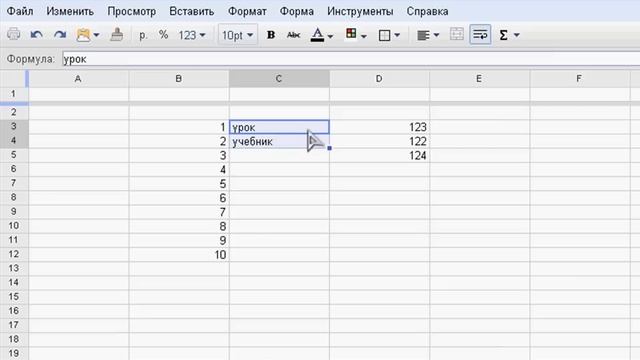Screen dimensions: 640x360
Task: Click the text alignment icon
Action: (x=423, y=36)
